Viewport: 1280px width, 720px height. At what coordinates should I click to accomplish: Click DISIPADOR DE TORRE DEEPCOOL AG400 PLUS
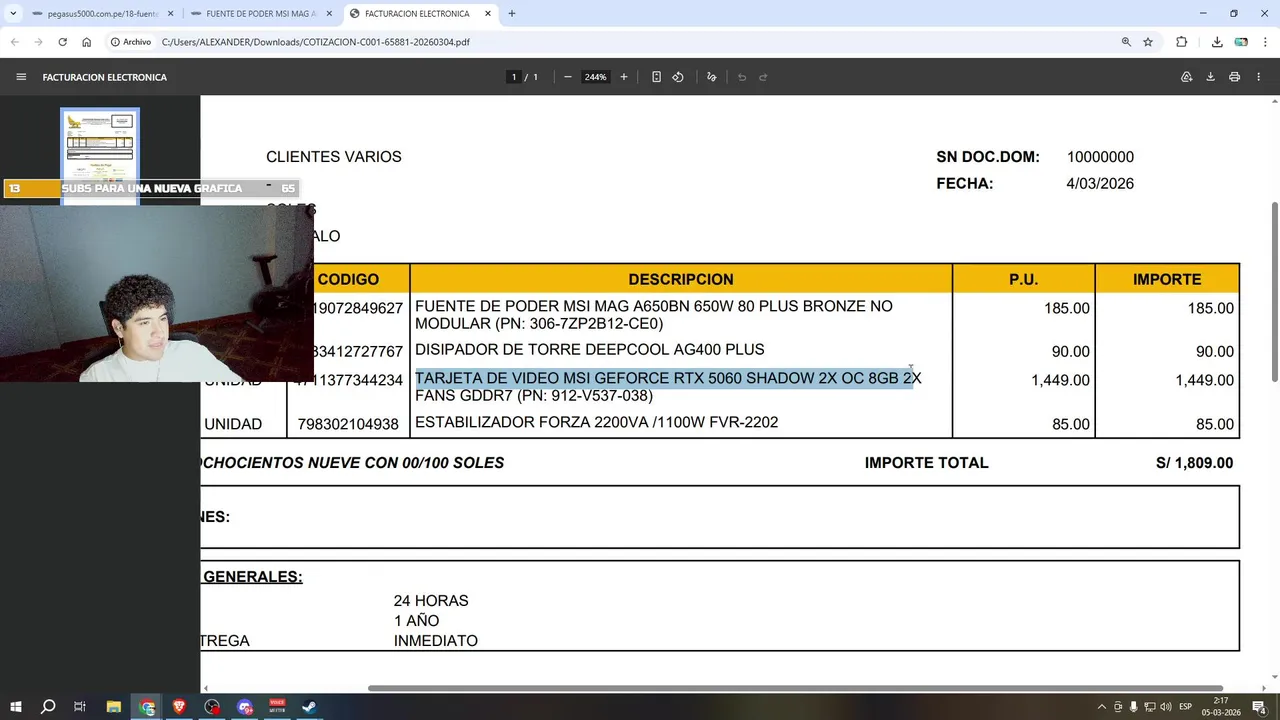[590, 349]
